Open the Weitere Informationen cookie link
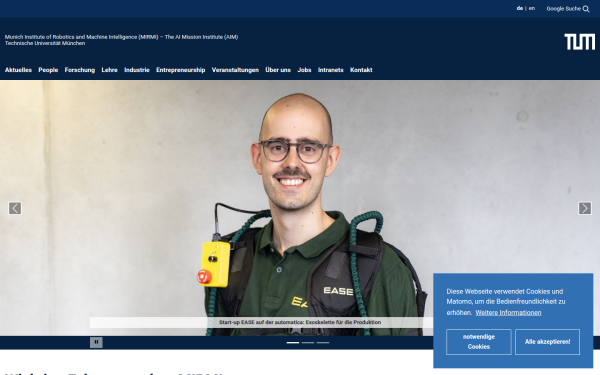 point(508,313)
